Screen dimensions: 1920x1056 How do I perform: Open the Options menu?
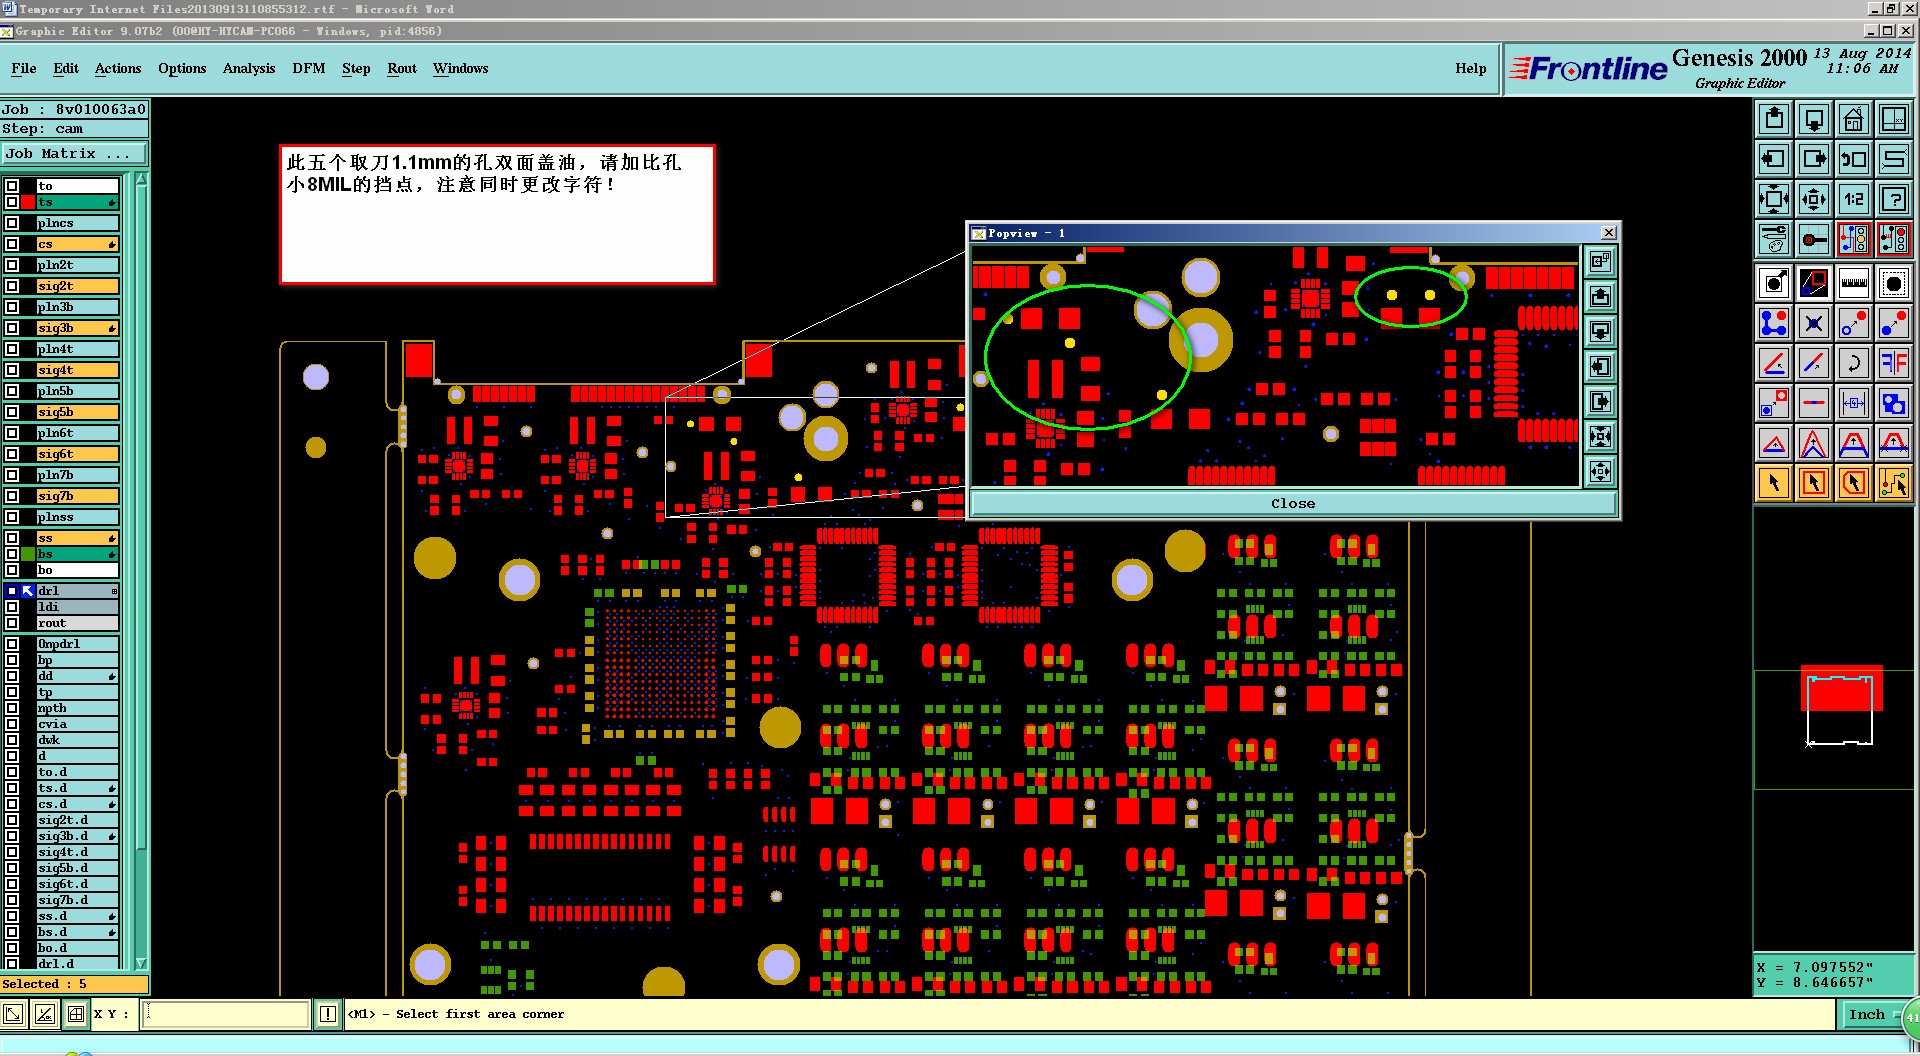pos(182,68)
